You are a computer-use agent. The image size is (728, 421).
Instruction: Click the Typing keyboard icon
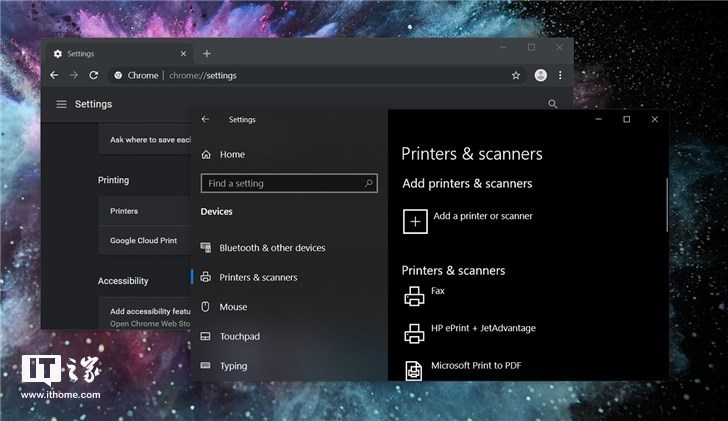pyautogui.click(x=205, y=365)
